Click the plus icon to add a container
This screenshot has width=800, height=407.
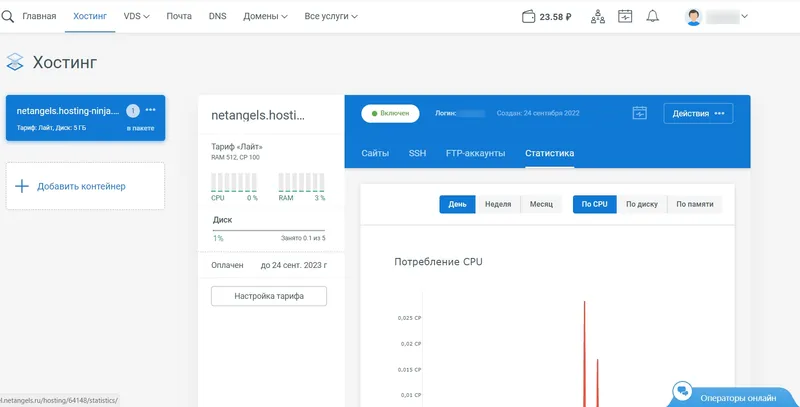(x=22, y=186)
